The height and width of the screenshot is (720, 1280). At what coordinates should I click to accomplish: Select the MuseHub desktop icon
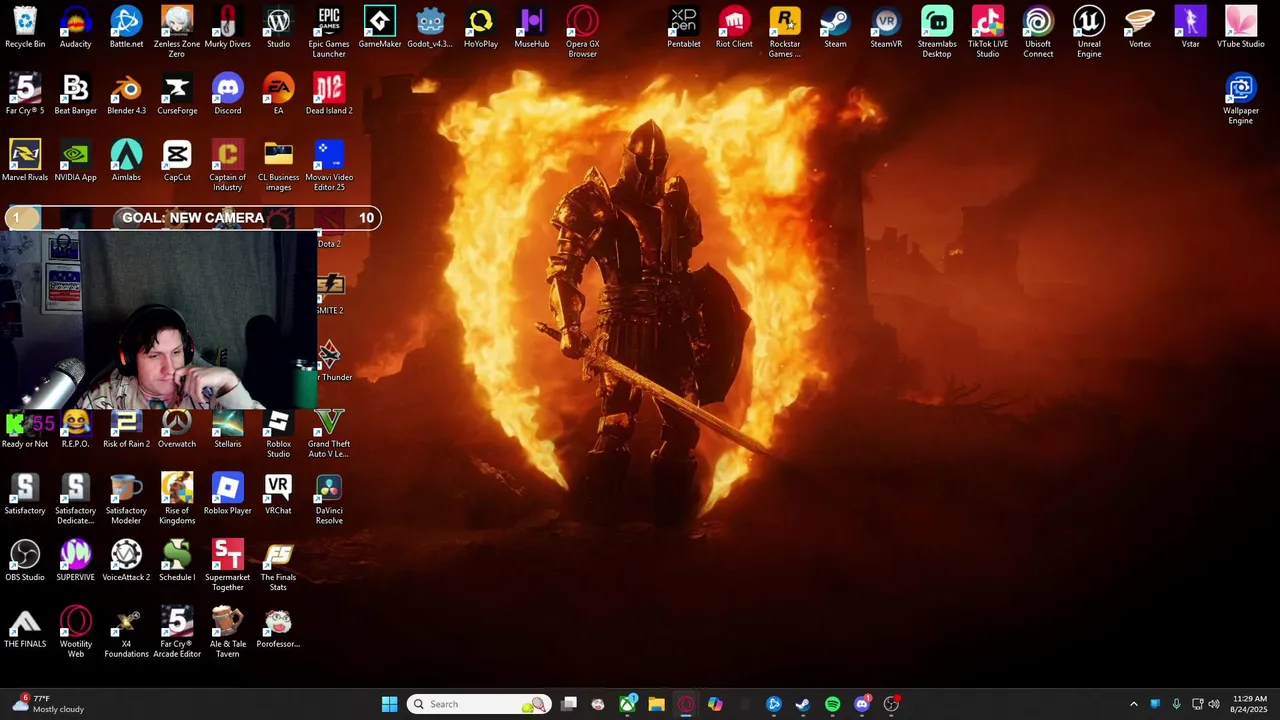coord(532,28)
